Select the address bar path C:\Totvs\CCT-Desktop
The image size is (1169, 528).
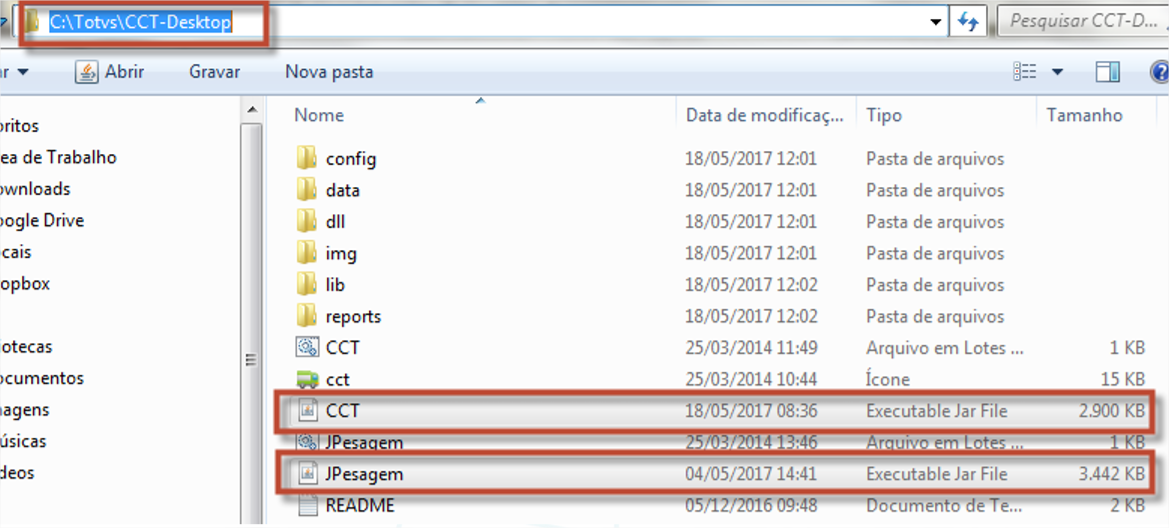tap(142, 22)
